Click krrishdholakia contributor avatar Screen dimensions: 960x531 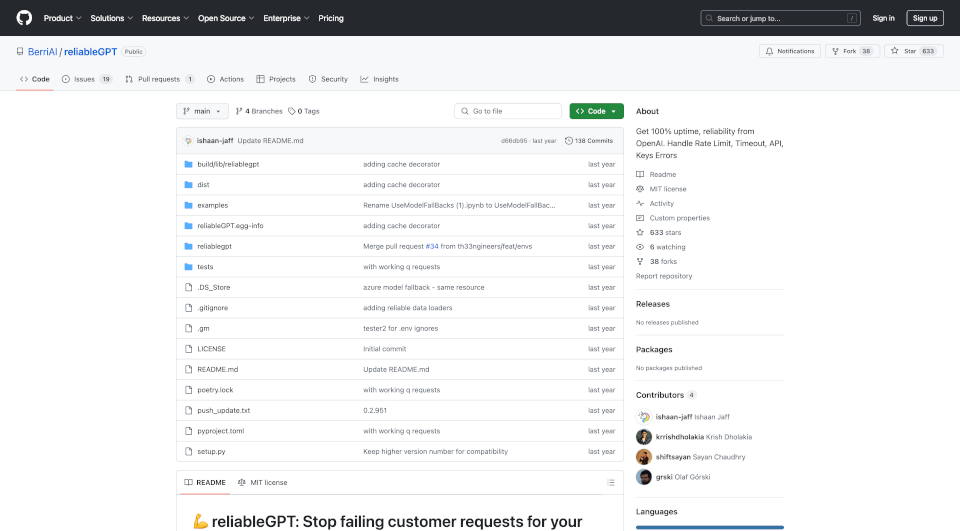coord(643,437)
